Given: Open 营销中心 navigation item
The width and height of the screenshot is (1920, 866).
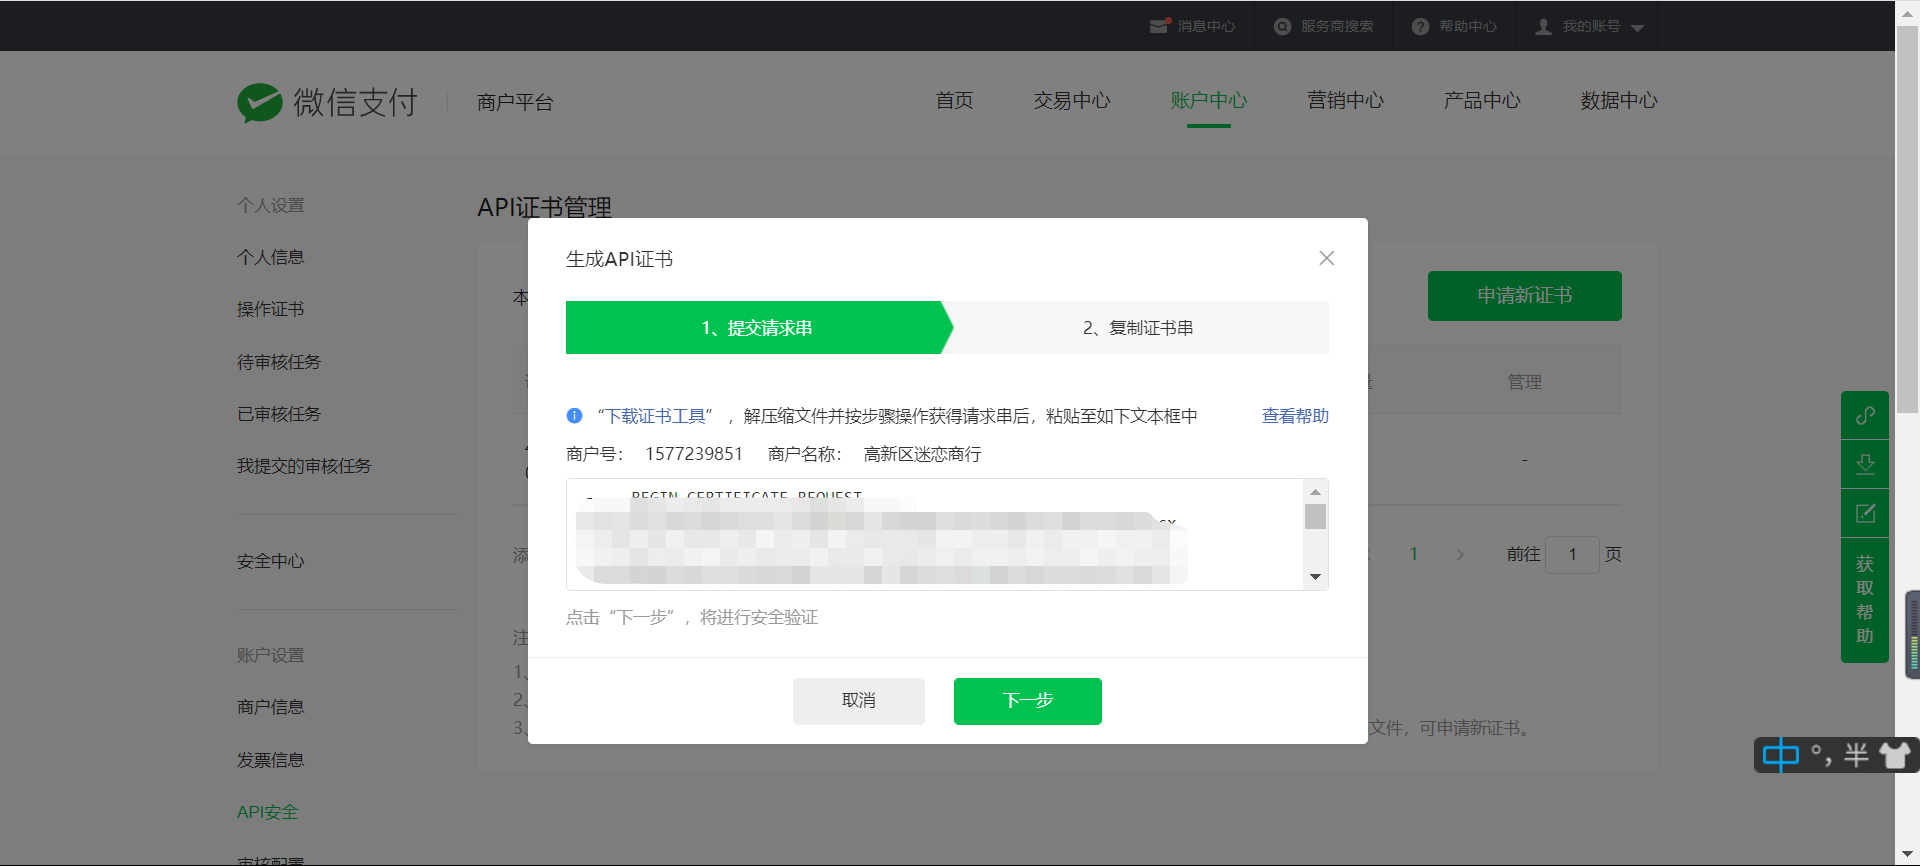Looking at the screenshot, I should 1345,101.
